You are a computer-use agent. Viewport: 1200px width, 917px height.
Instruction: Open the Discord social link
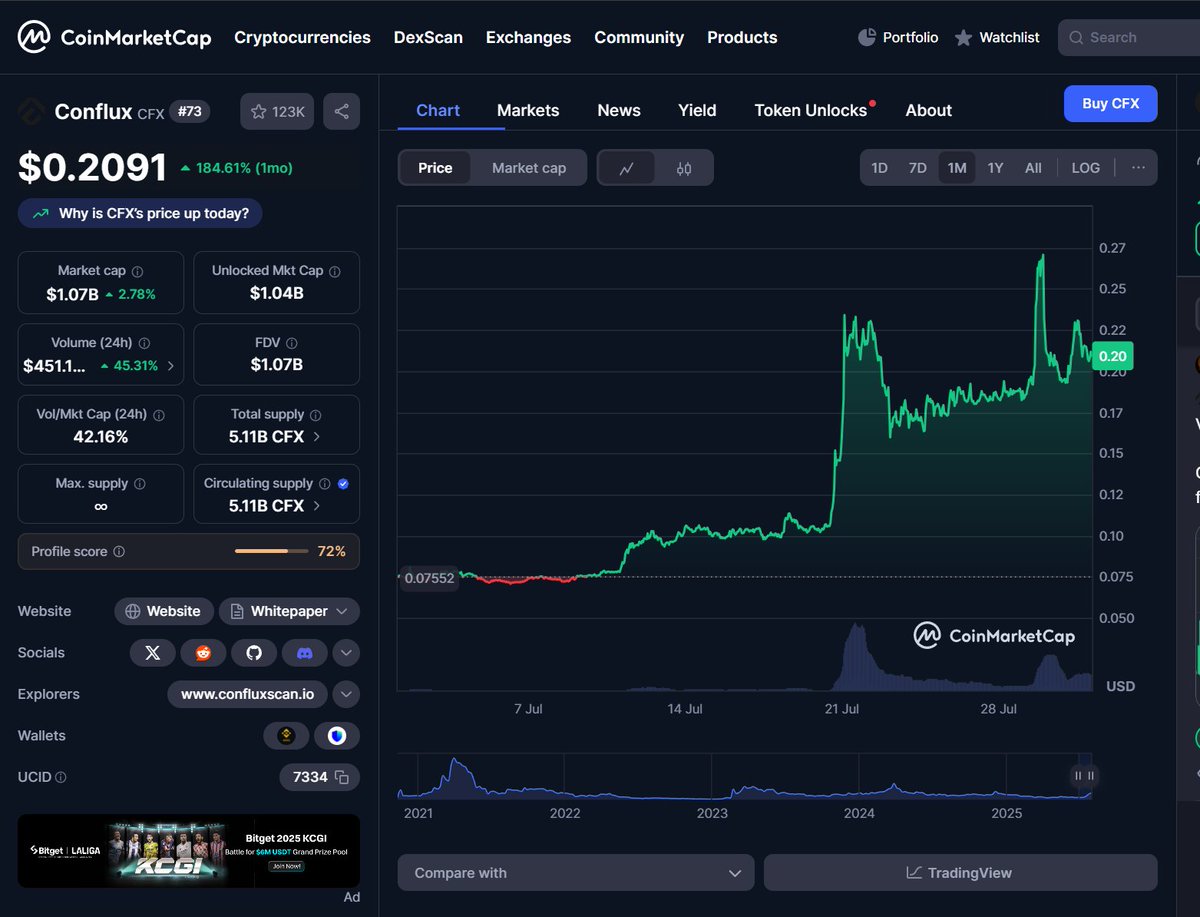click(x=305, y=653)
